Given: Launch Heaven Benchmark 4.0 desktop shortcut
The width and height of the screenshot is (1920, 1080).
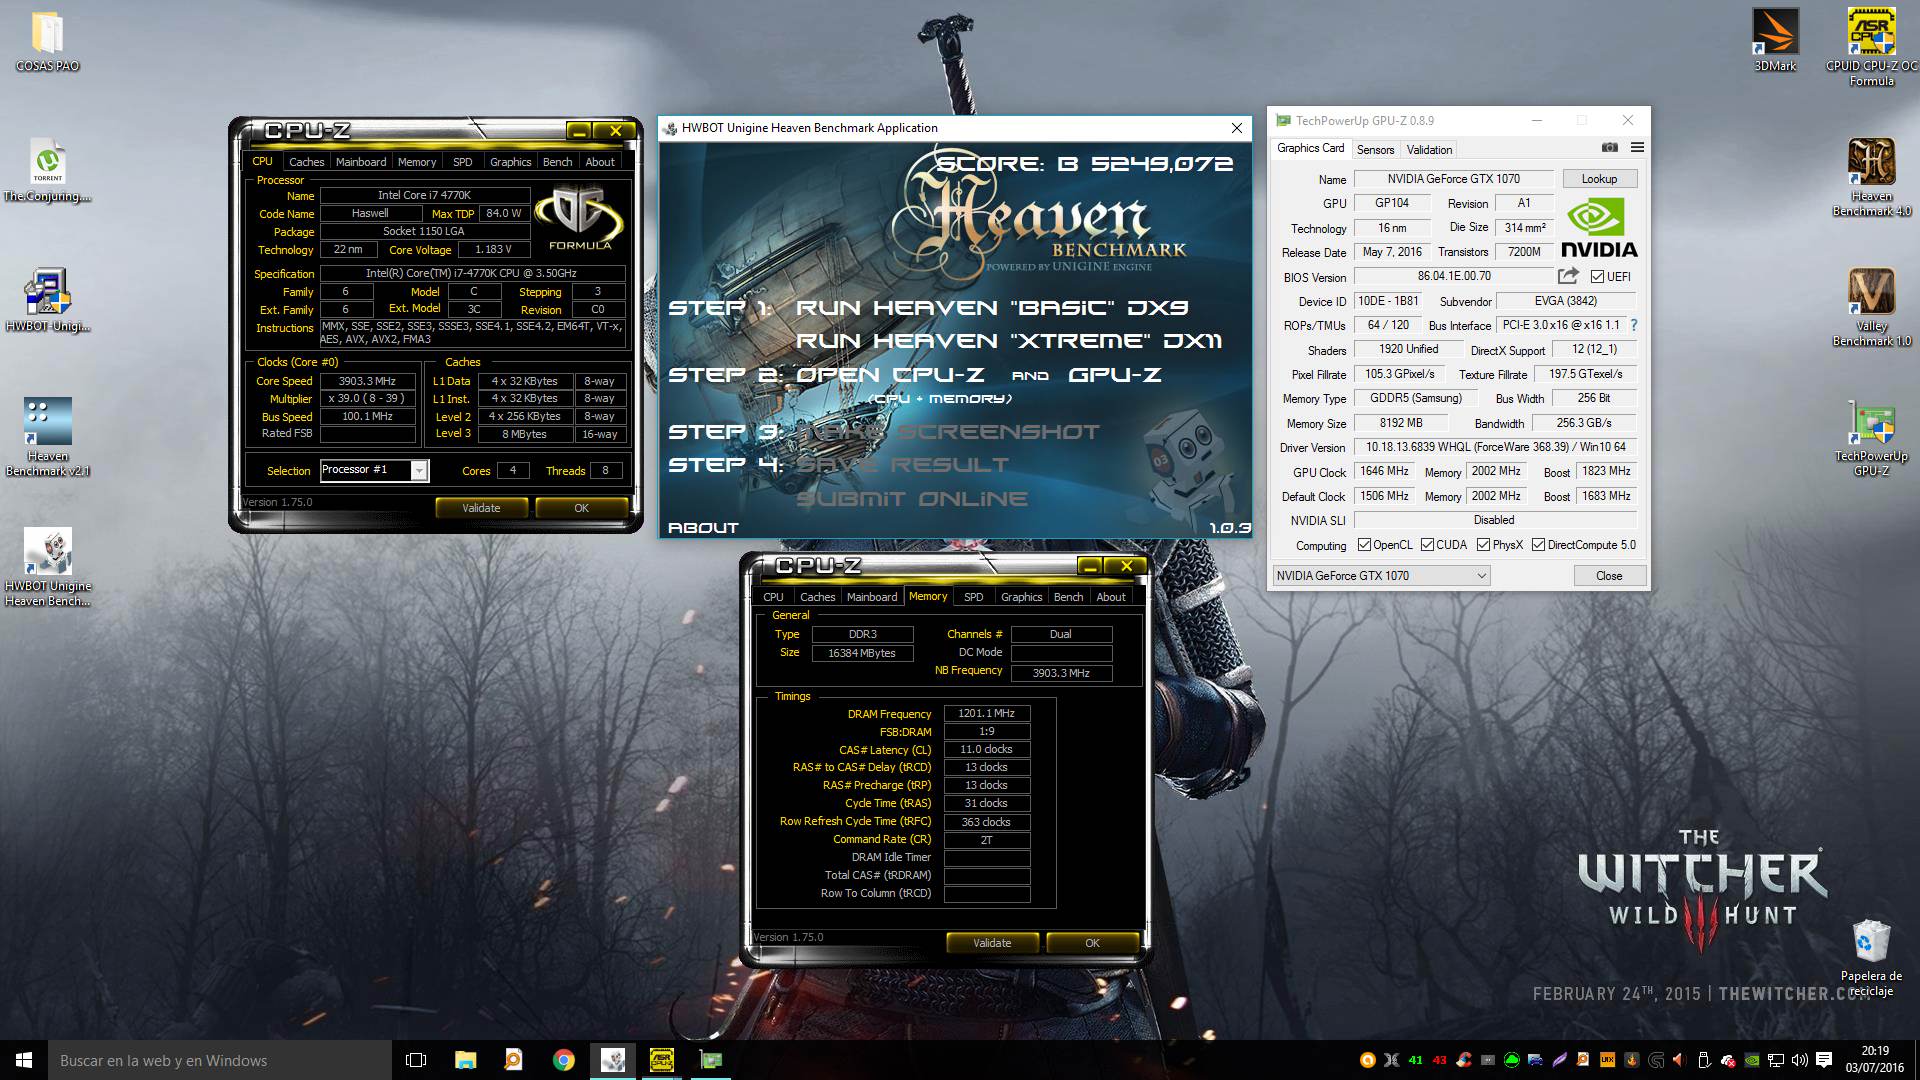Looking at the screenshot, I should (1871, 177).
